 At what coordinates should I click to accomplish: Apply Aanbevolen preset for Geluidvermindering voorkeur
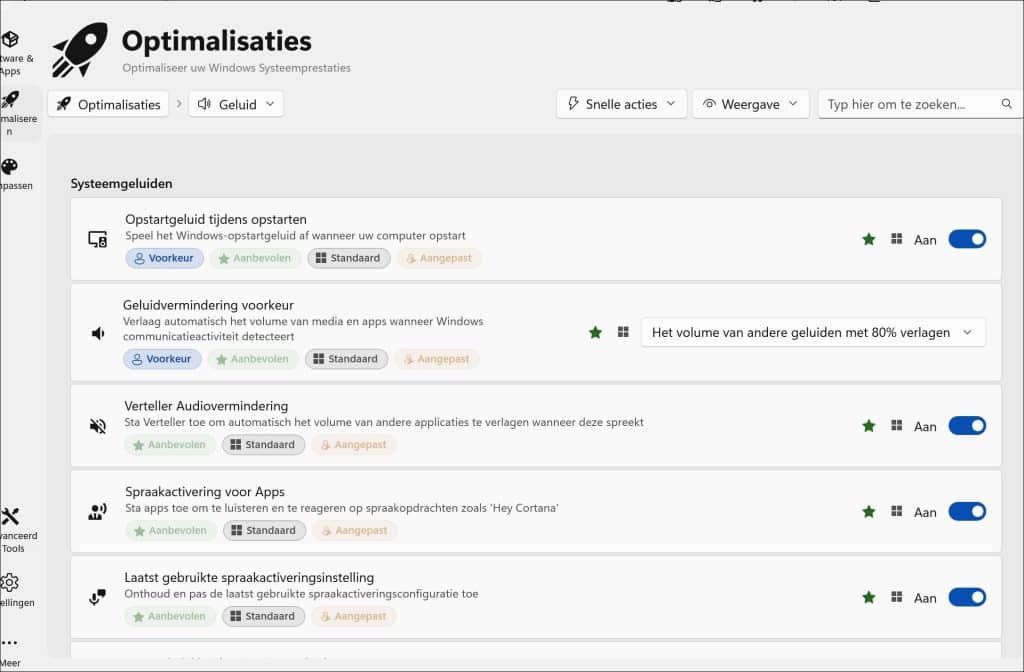253,359
